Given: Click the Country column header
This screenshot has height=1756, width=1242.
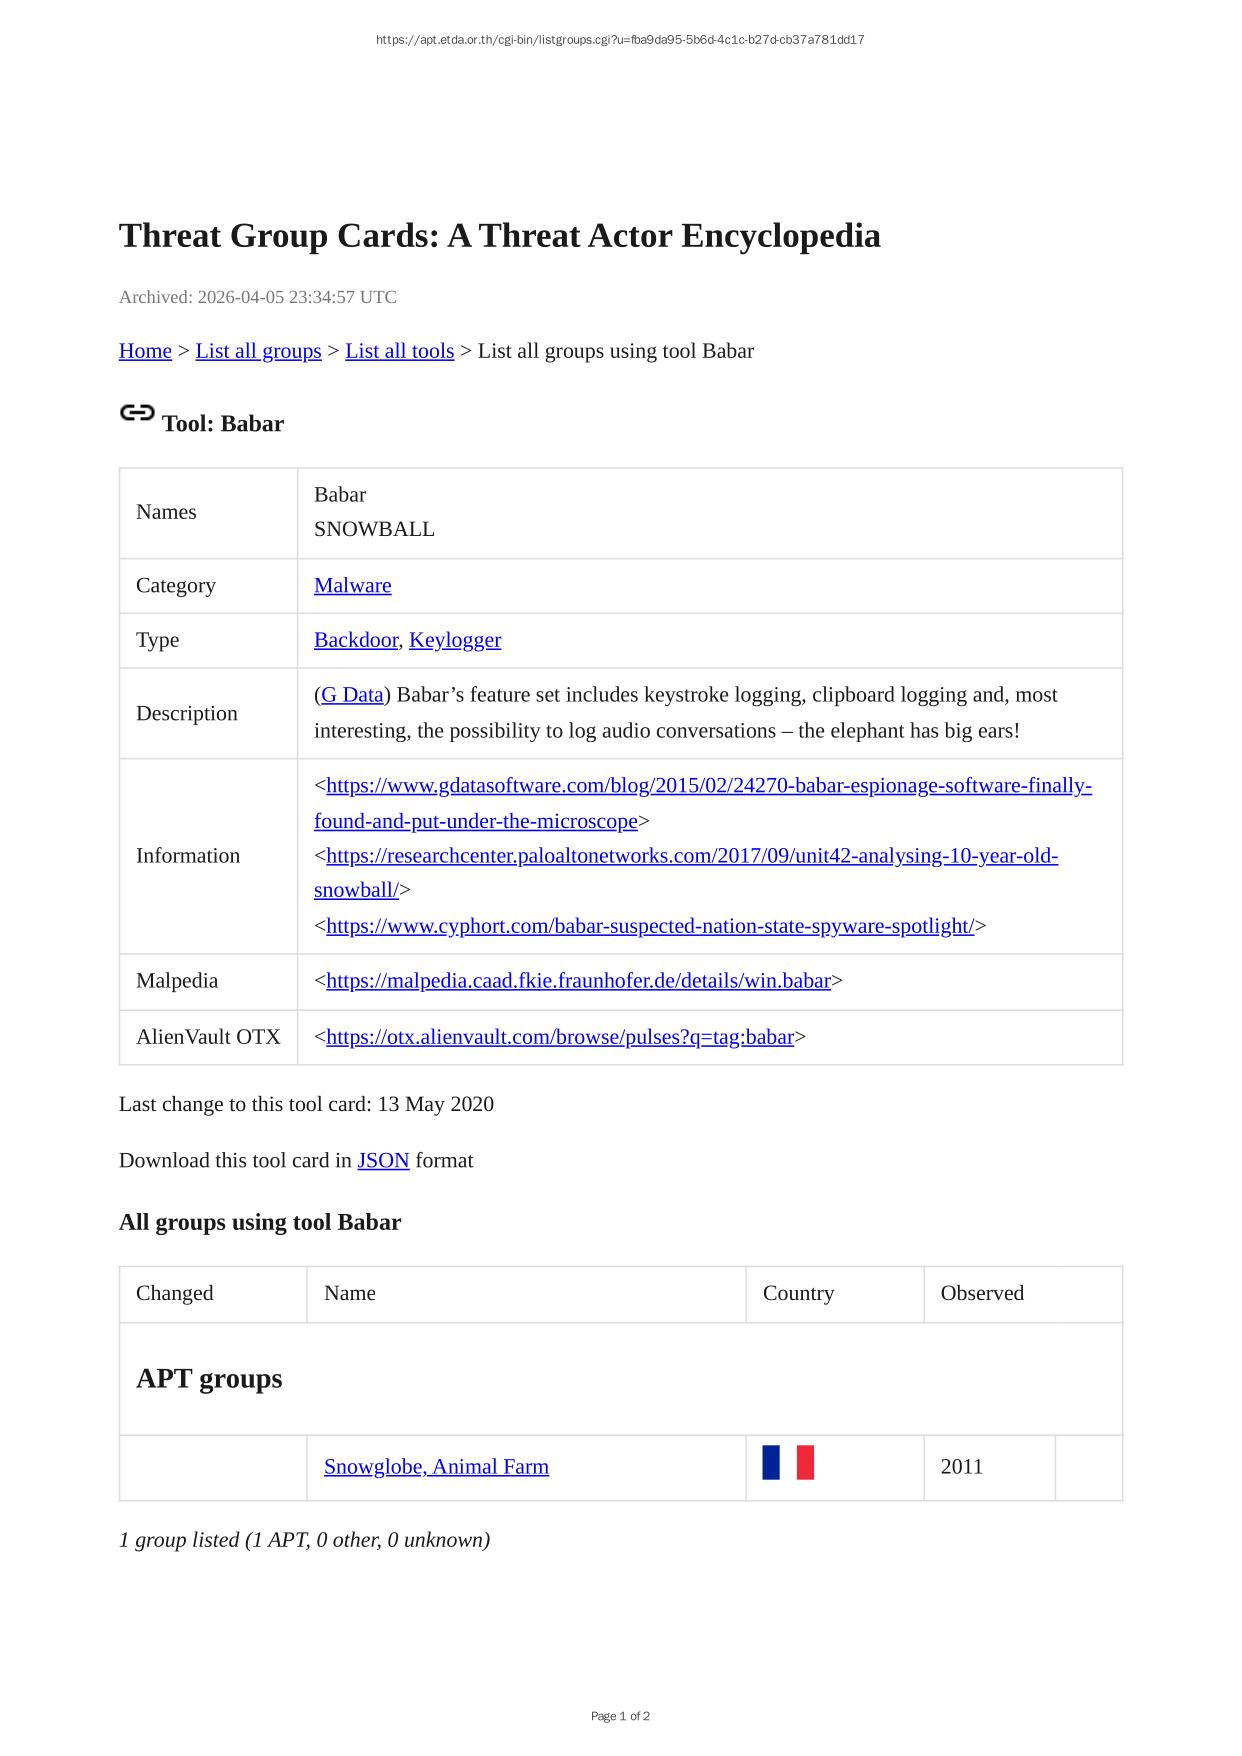Looking at the screenshot, I should pos(798,1293).
